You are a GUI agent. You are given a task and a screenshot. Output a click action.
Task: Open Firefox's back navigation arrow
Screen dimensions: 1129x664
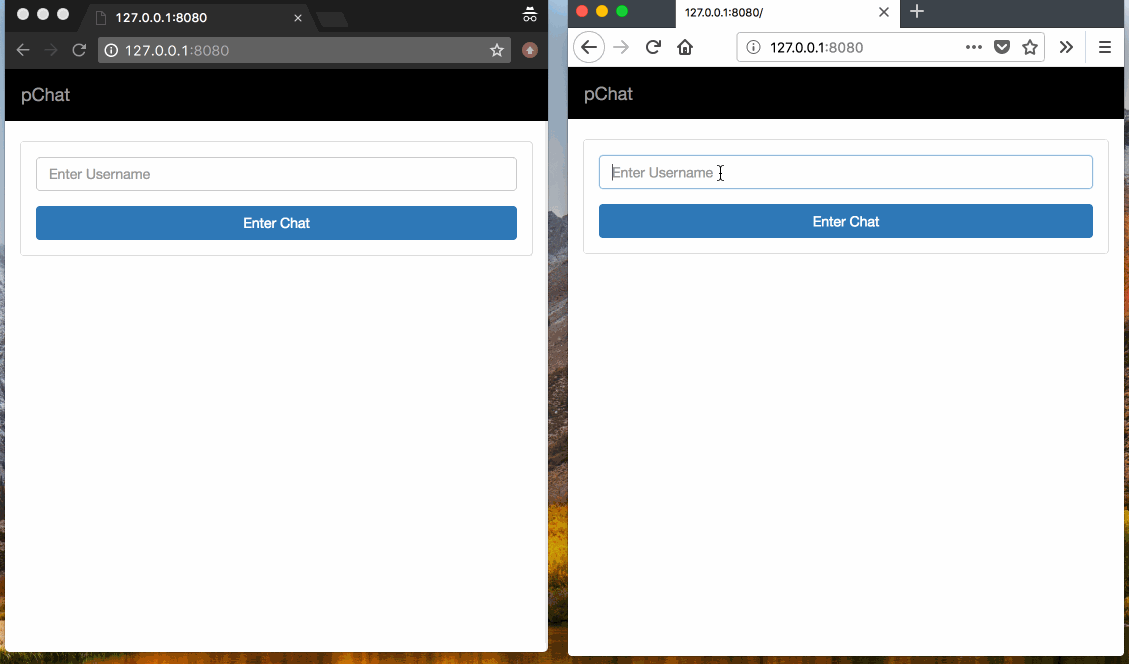pos(588,46)
